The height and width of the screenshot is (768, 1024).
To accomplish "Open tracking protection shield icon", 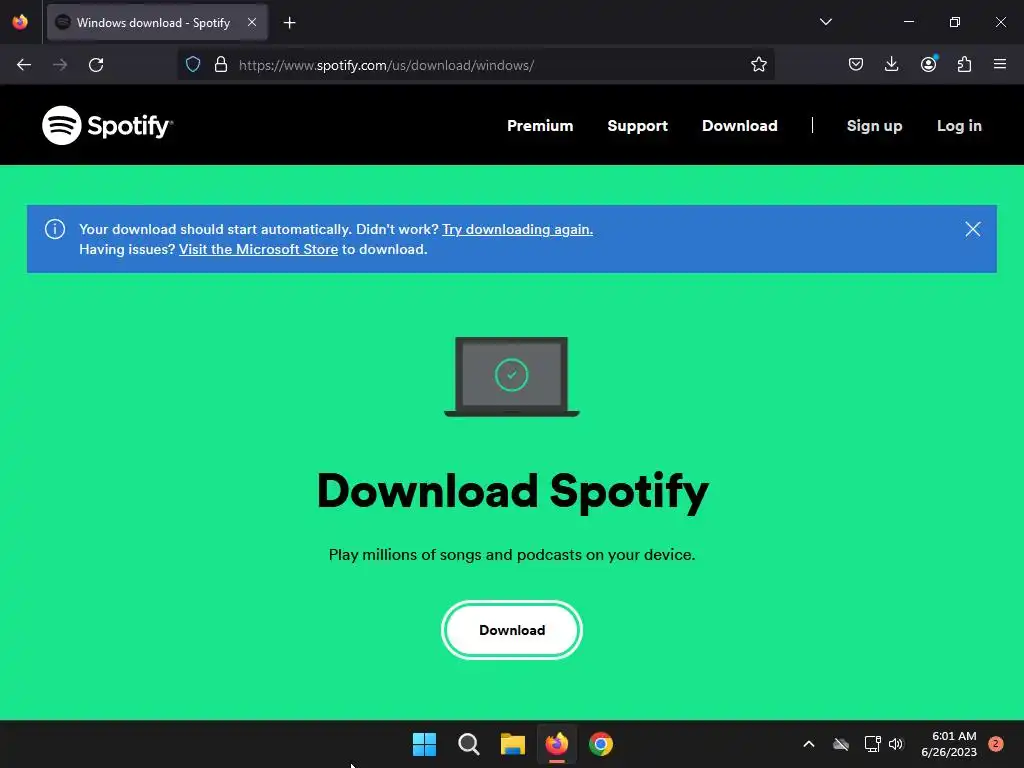I will (193, 65).
